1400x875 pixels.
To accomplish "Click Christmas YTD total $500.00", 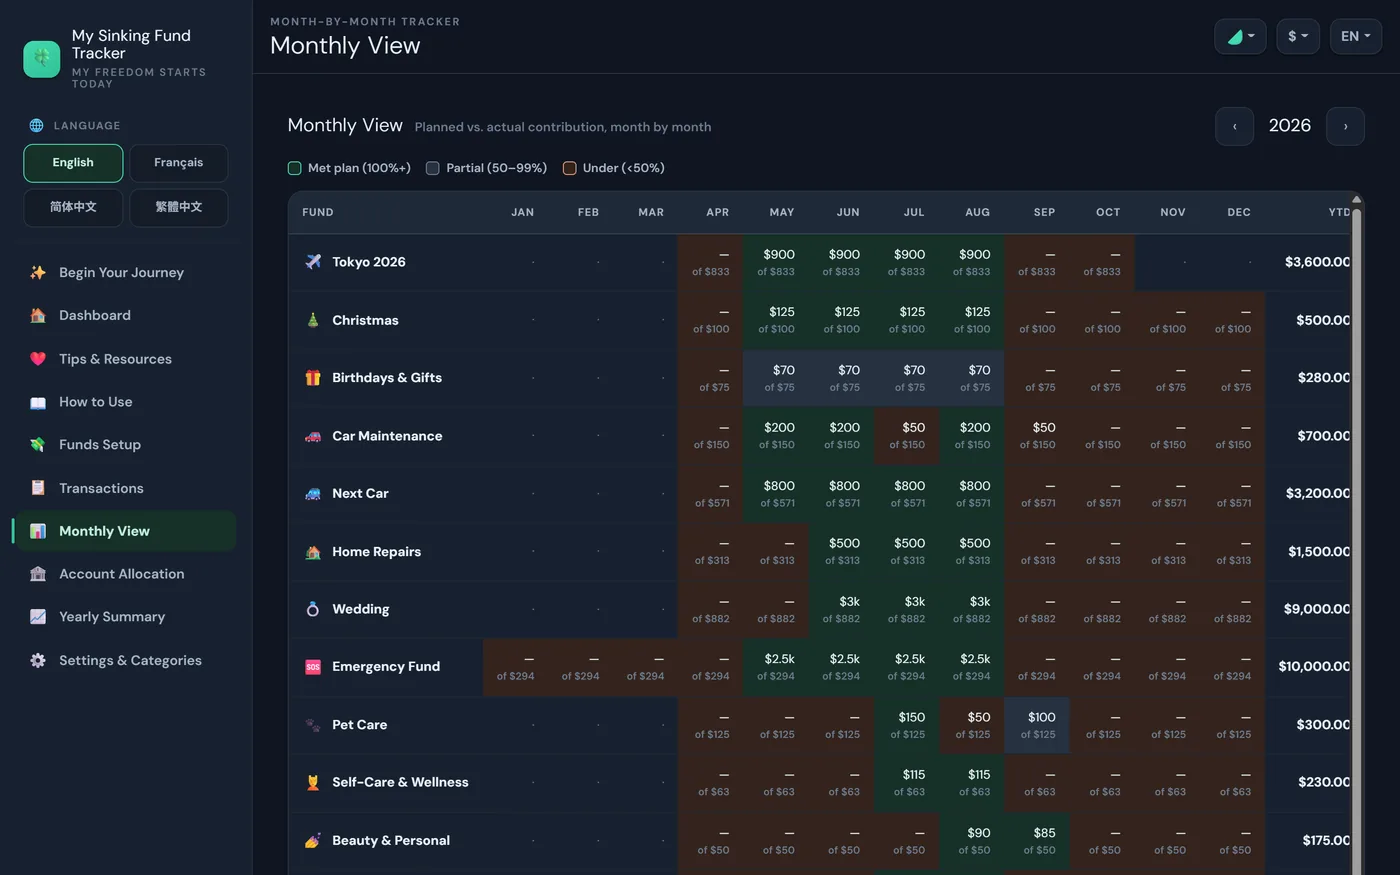I will (x=1323, y=320).
